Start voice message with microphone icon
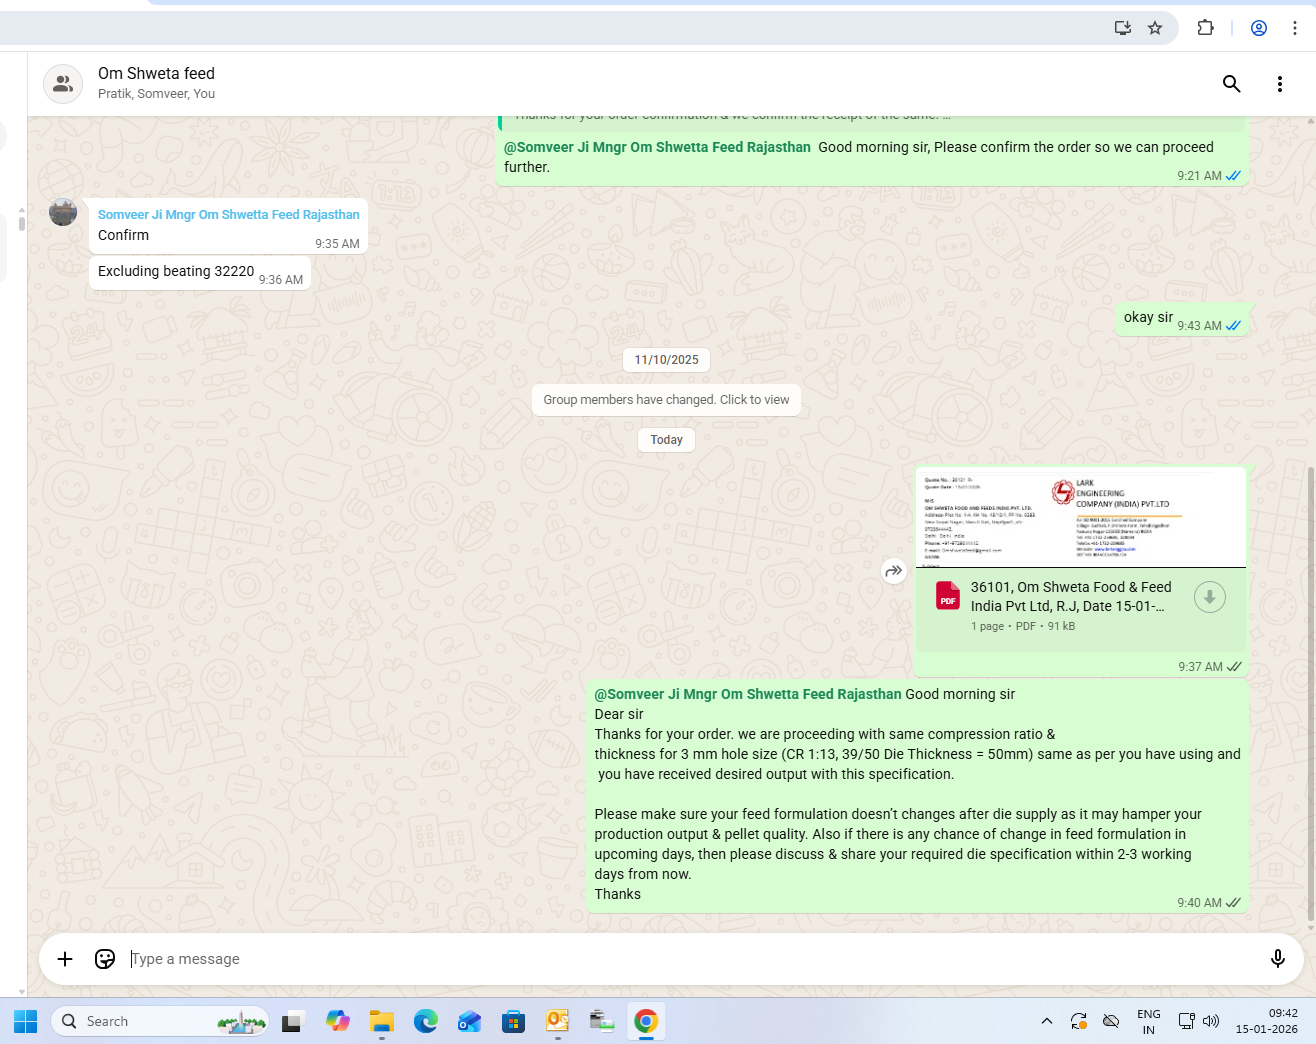The height and width of the screenshot is (1044, 1316). [x=1277, y=959]
